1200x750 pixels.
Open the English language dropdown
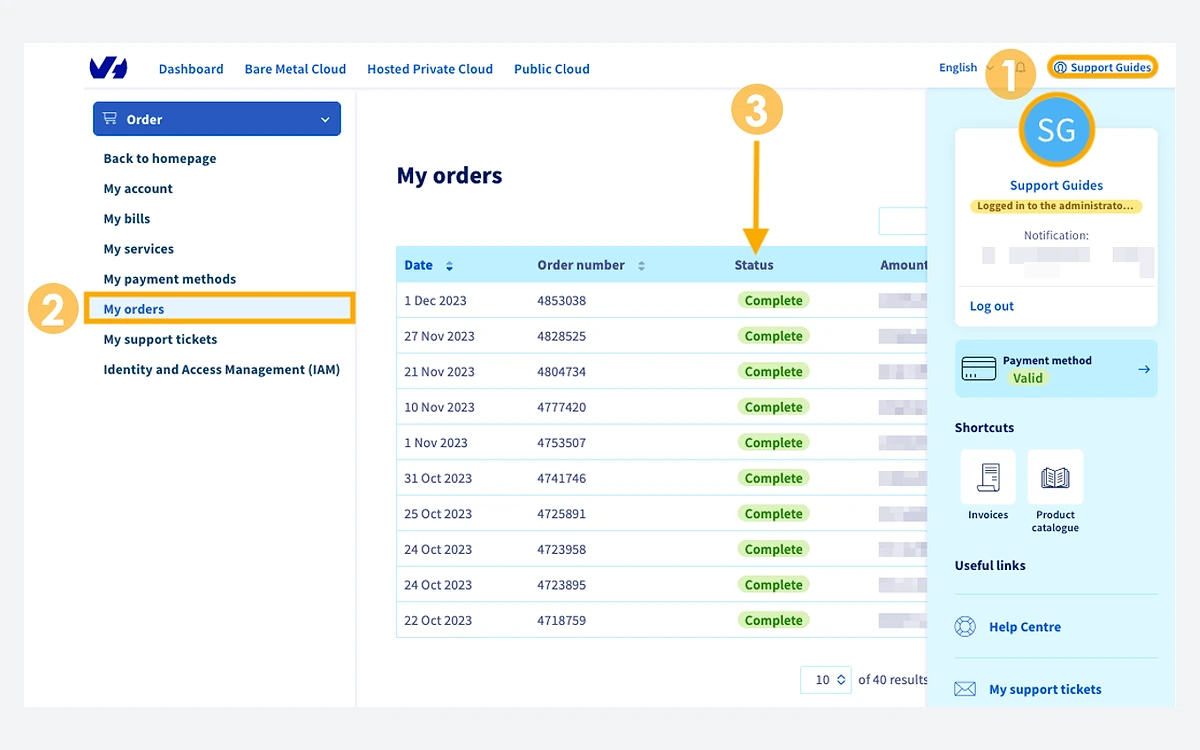[966, 68]
